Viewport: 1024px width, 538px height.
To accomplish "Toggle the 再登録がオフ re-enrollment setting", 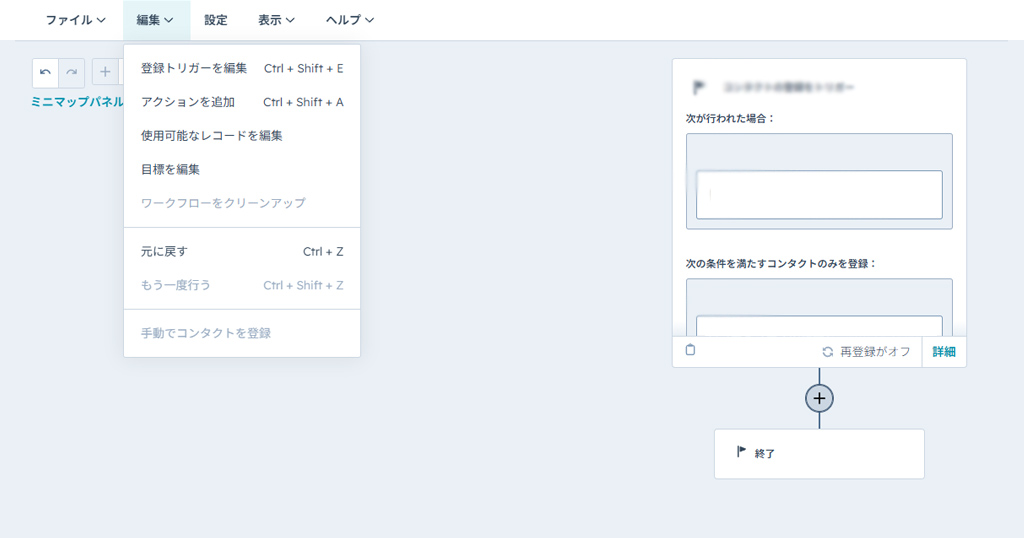I will [866, 352].
